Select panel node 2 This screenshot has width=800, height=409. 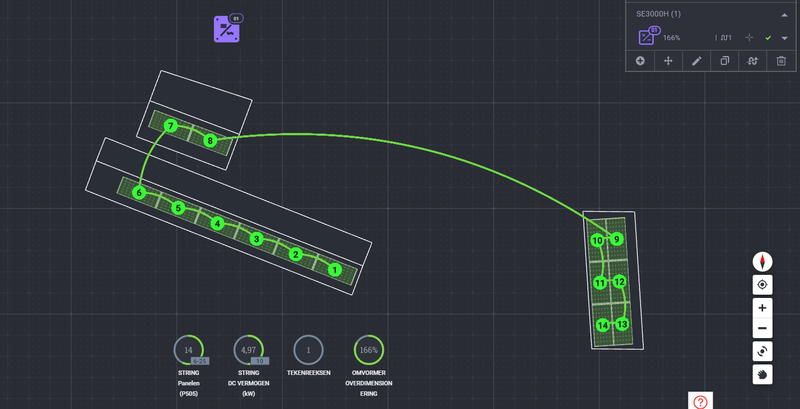[x=295, y=254]
